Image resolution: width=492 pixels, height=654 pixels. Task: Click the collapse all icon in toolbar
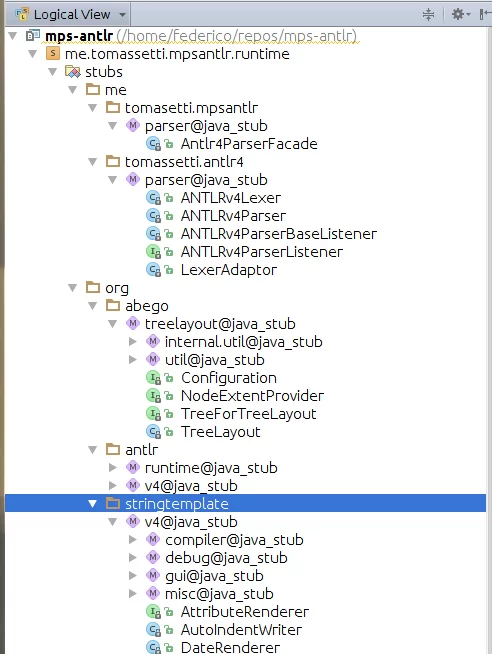click(428, 15)
